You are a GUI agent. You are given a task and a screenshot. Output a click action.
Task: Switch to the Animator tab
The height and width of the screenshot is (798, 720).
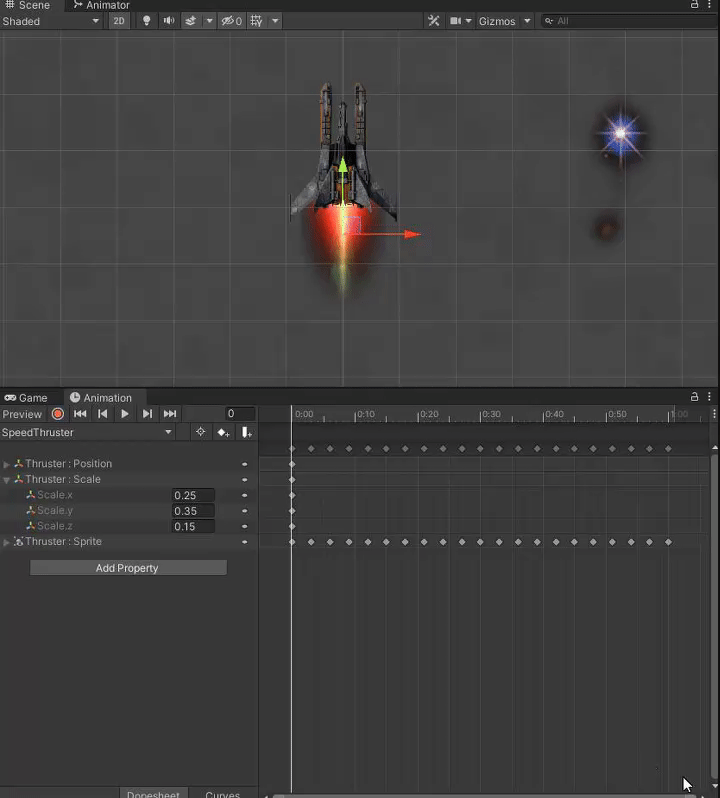102,5
